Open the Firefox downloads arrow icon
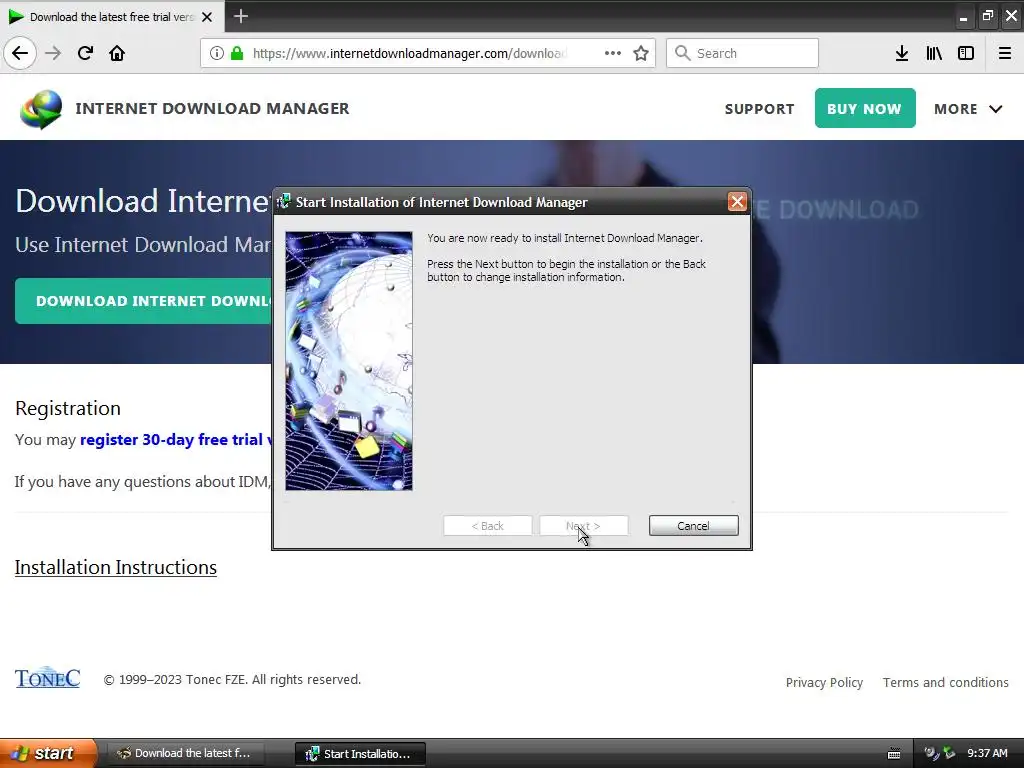Viewport: 1024px width, 768px height. pyautogui.click(x=902, y=53)
